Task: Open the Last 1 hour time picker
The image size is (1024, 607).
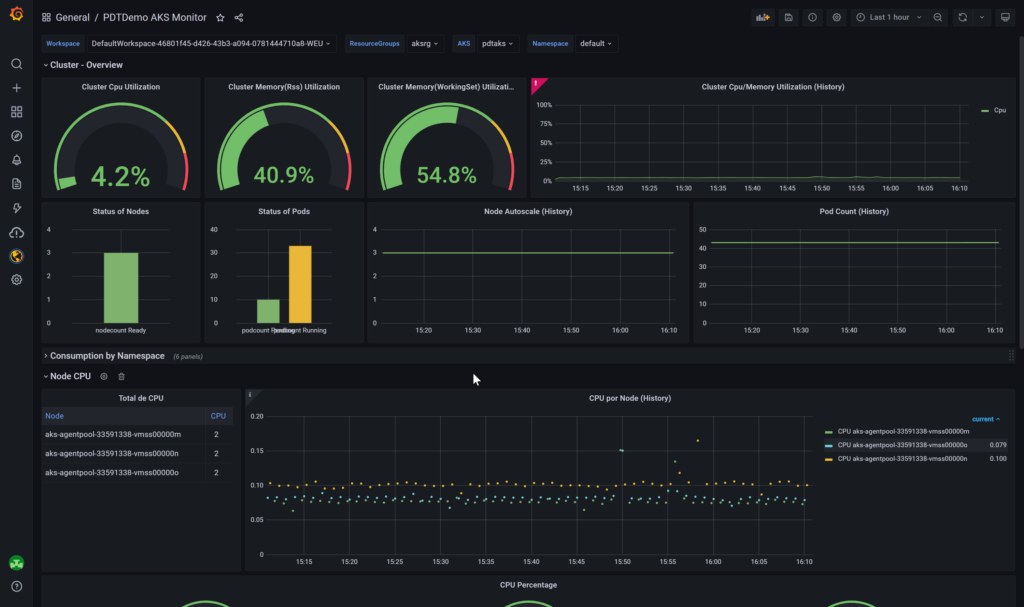Action: click(x=888, y=17)
